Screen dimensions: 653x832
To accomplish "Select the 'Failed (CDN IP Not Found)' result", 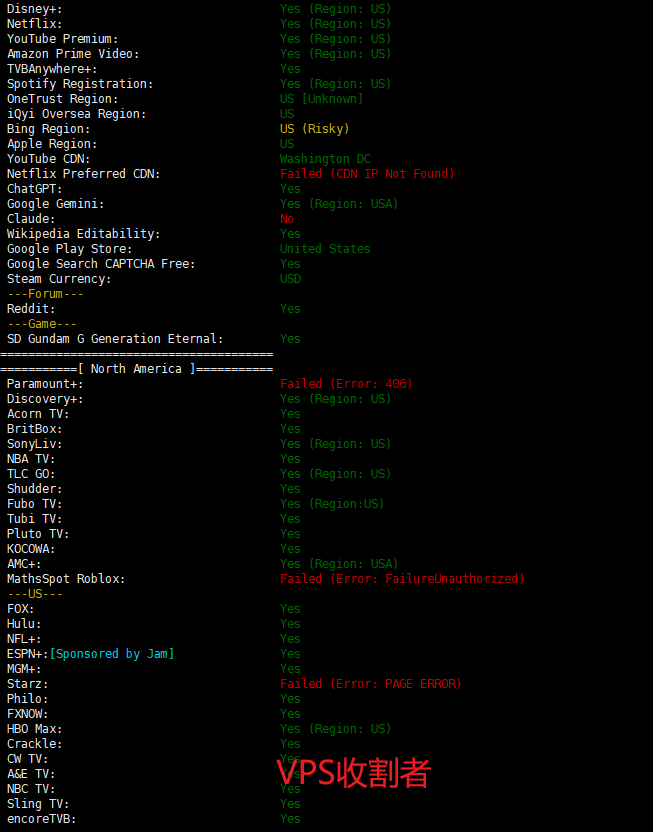I will [367, 174].
